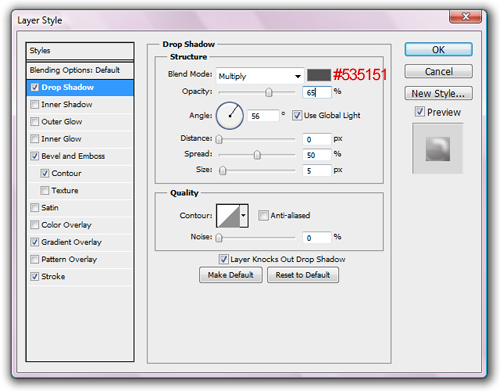Viewport: 500px width, 391px height.
Task: Select the Drop Shadow label in list
Action: click(68, 87)
